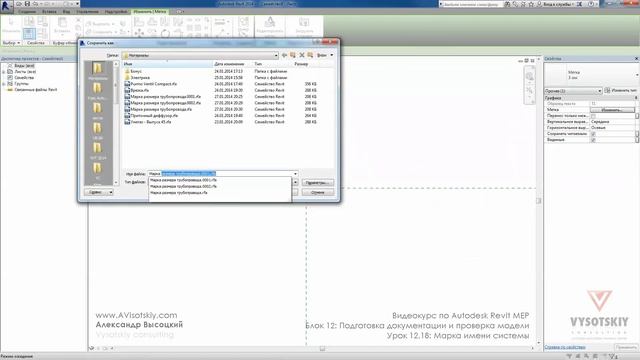Screen dimensions: 640x360
Task: Select Врезка.rfa in file list
Action: point(137,90)
